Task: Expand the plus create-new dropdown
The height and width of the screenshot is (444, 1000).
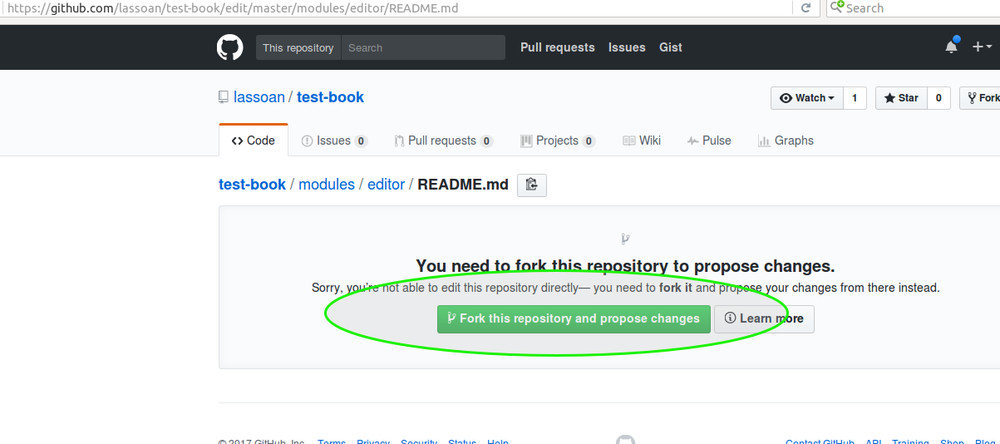Action: point(981,47)
